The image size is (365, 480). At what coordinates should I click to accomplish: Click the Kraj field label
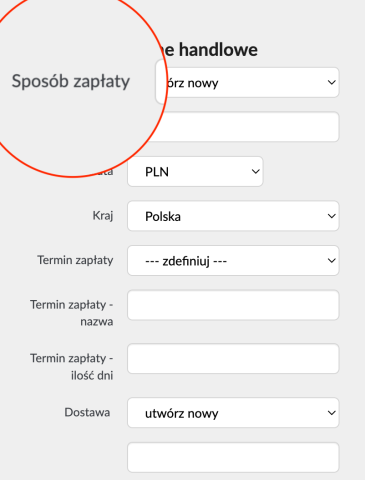click(x=103, y=216)
